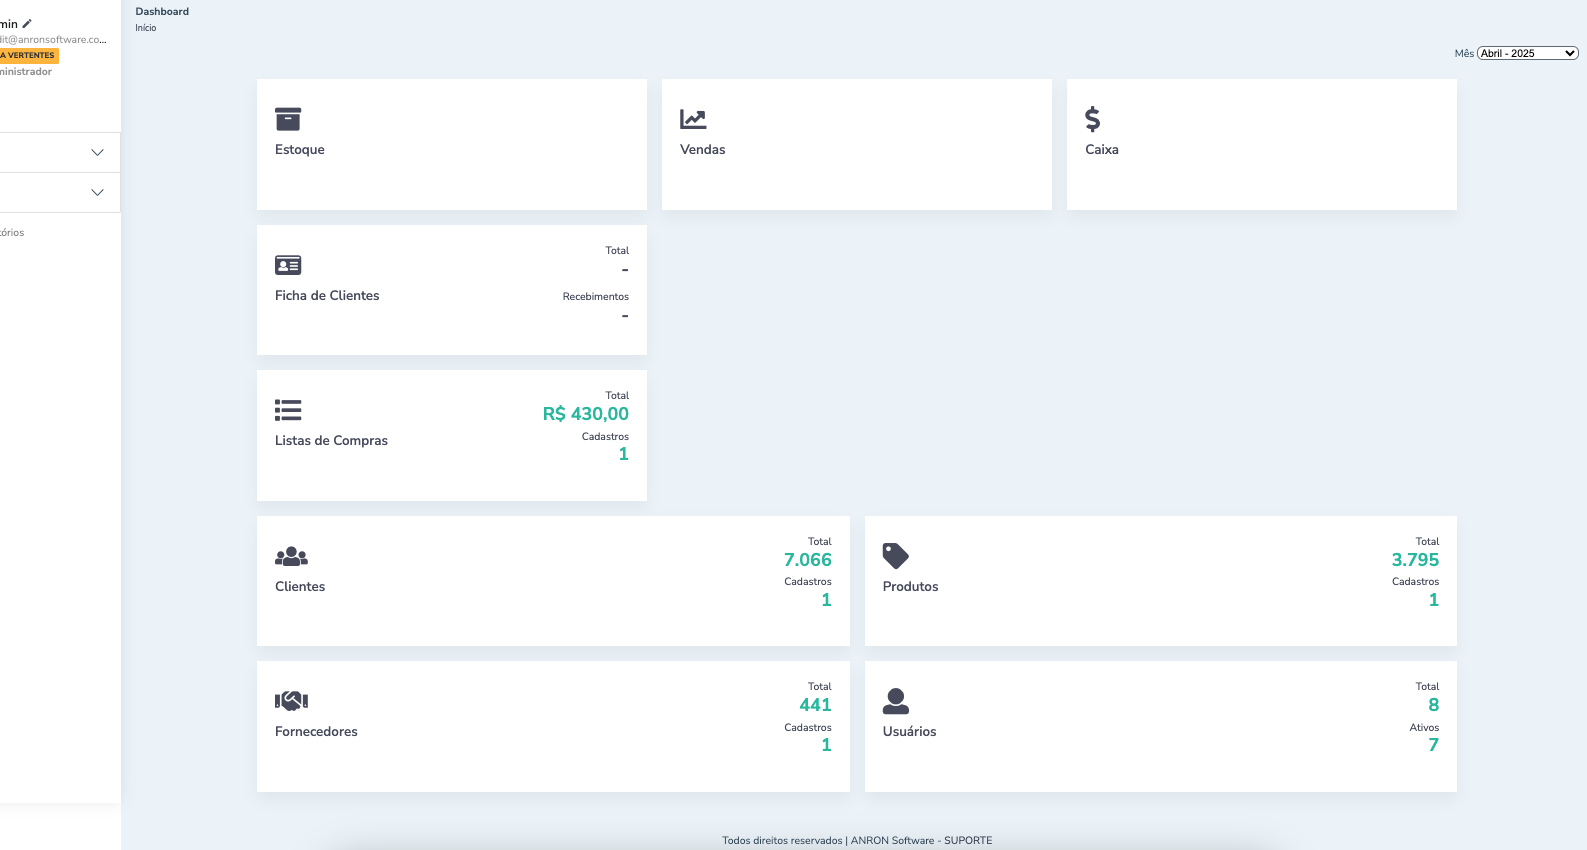Open the Ficha de Clientes ID card icon
1587x850 pixels.
click(x=288, y=265)
